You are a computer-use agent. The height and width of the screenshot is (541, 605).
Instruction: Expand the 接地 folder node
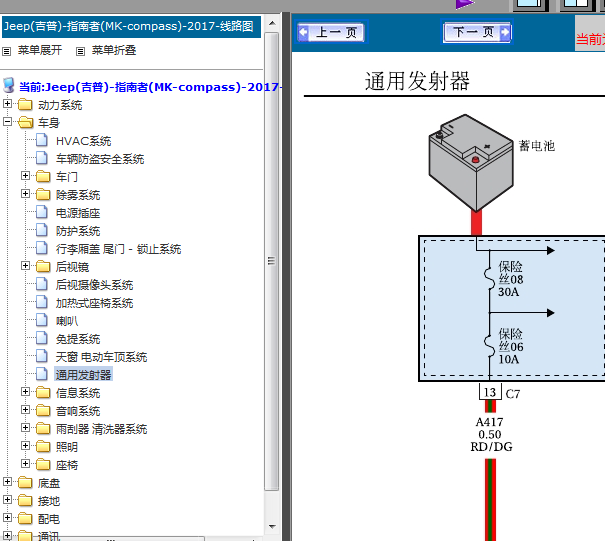(x=7, y=500)
